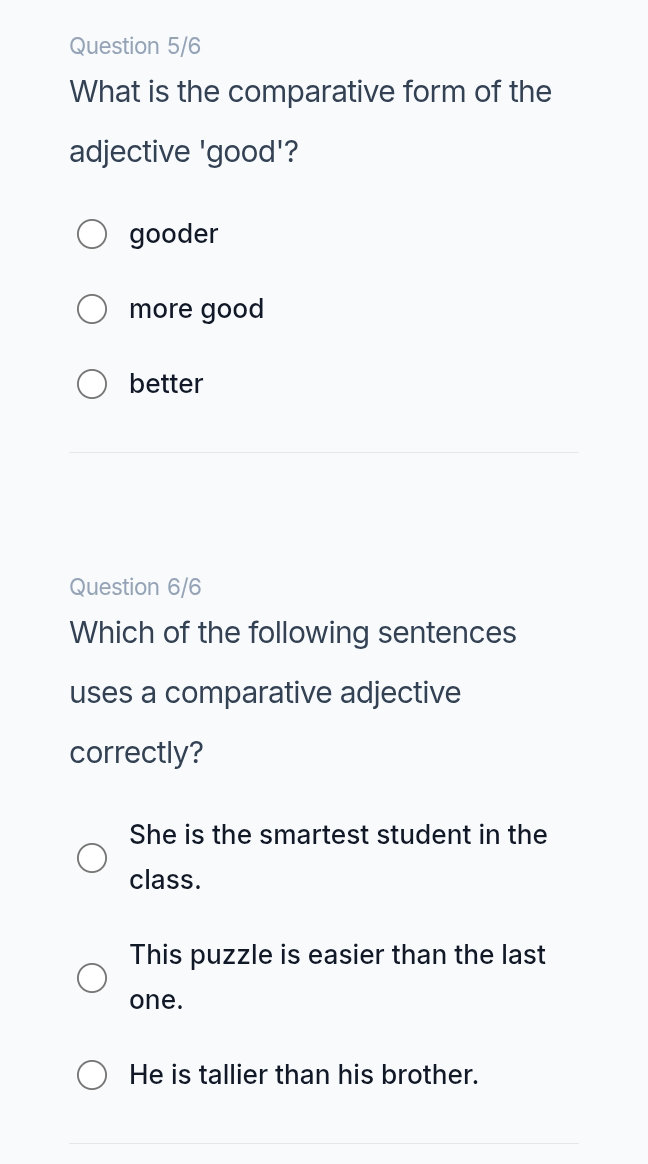Click the 'more good' answer label text

pyautogui.click(x=196, y=309)
